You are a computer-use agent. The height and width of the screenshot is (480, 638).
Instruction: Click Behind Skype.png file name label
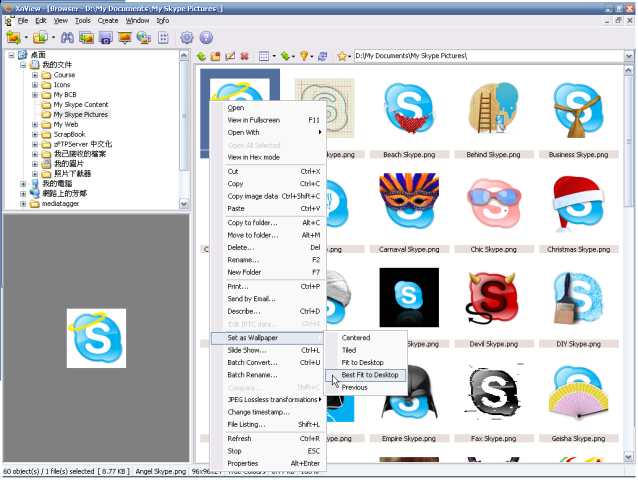click(494, 155)
